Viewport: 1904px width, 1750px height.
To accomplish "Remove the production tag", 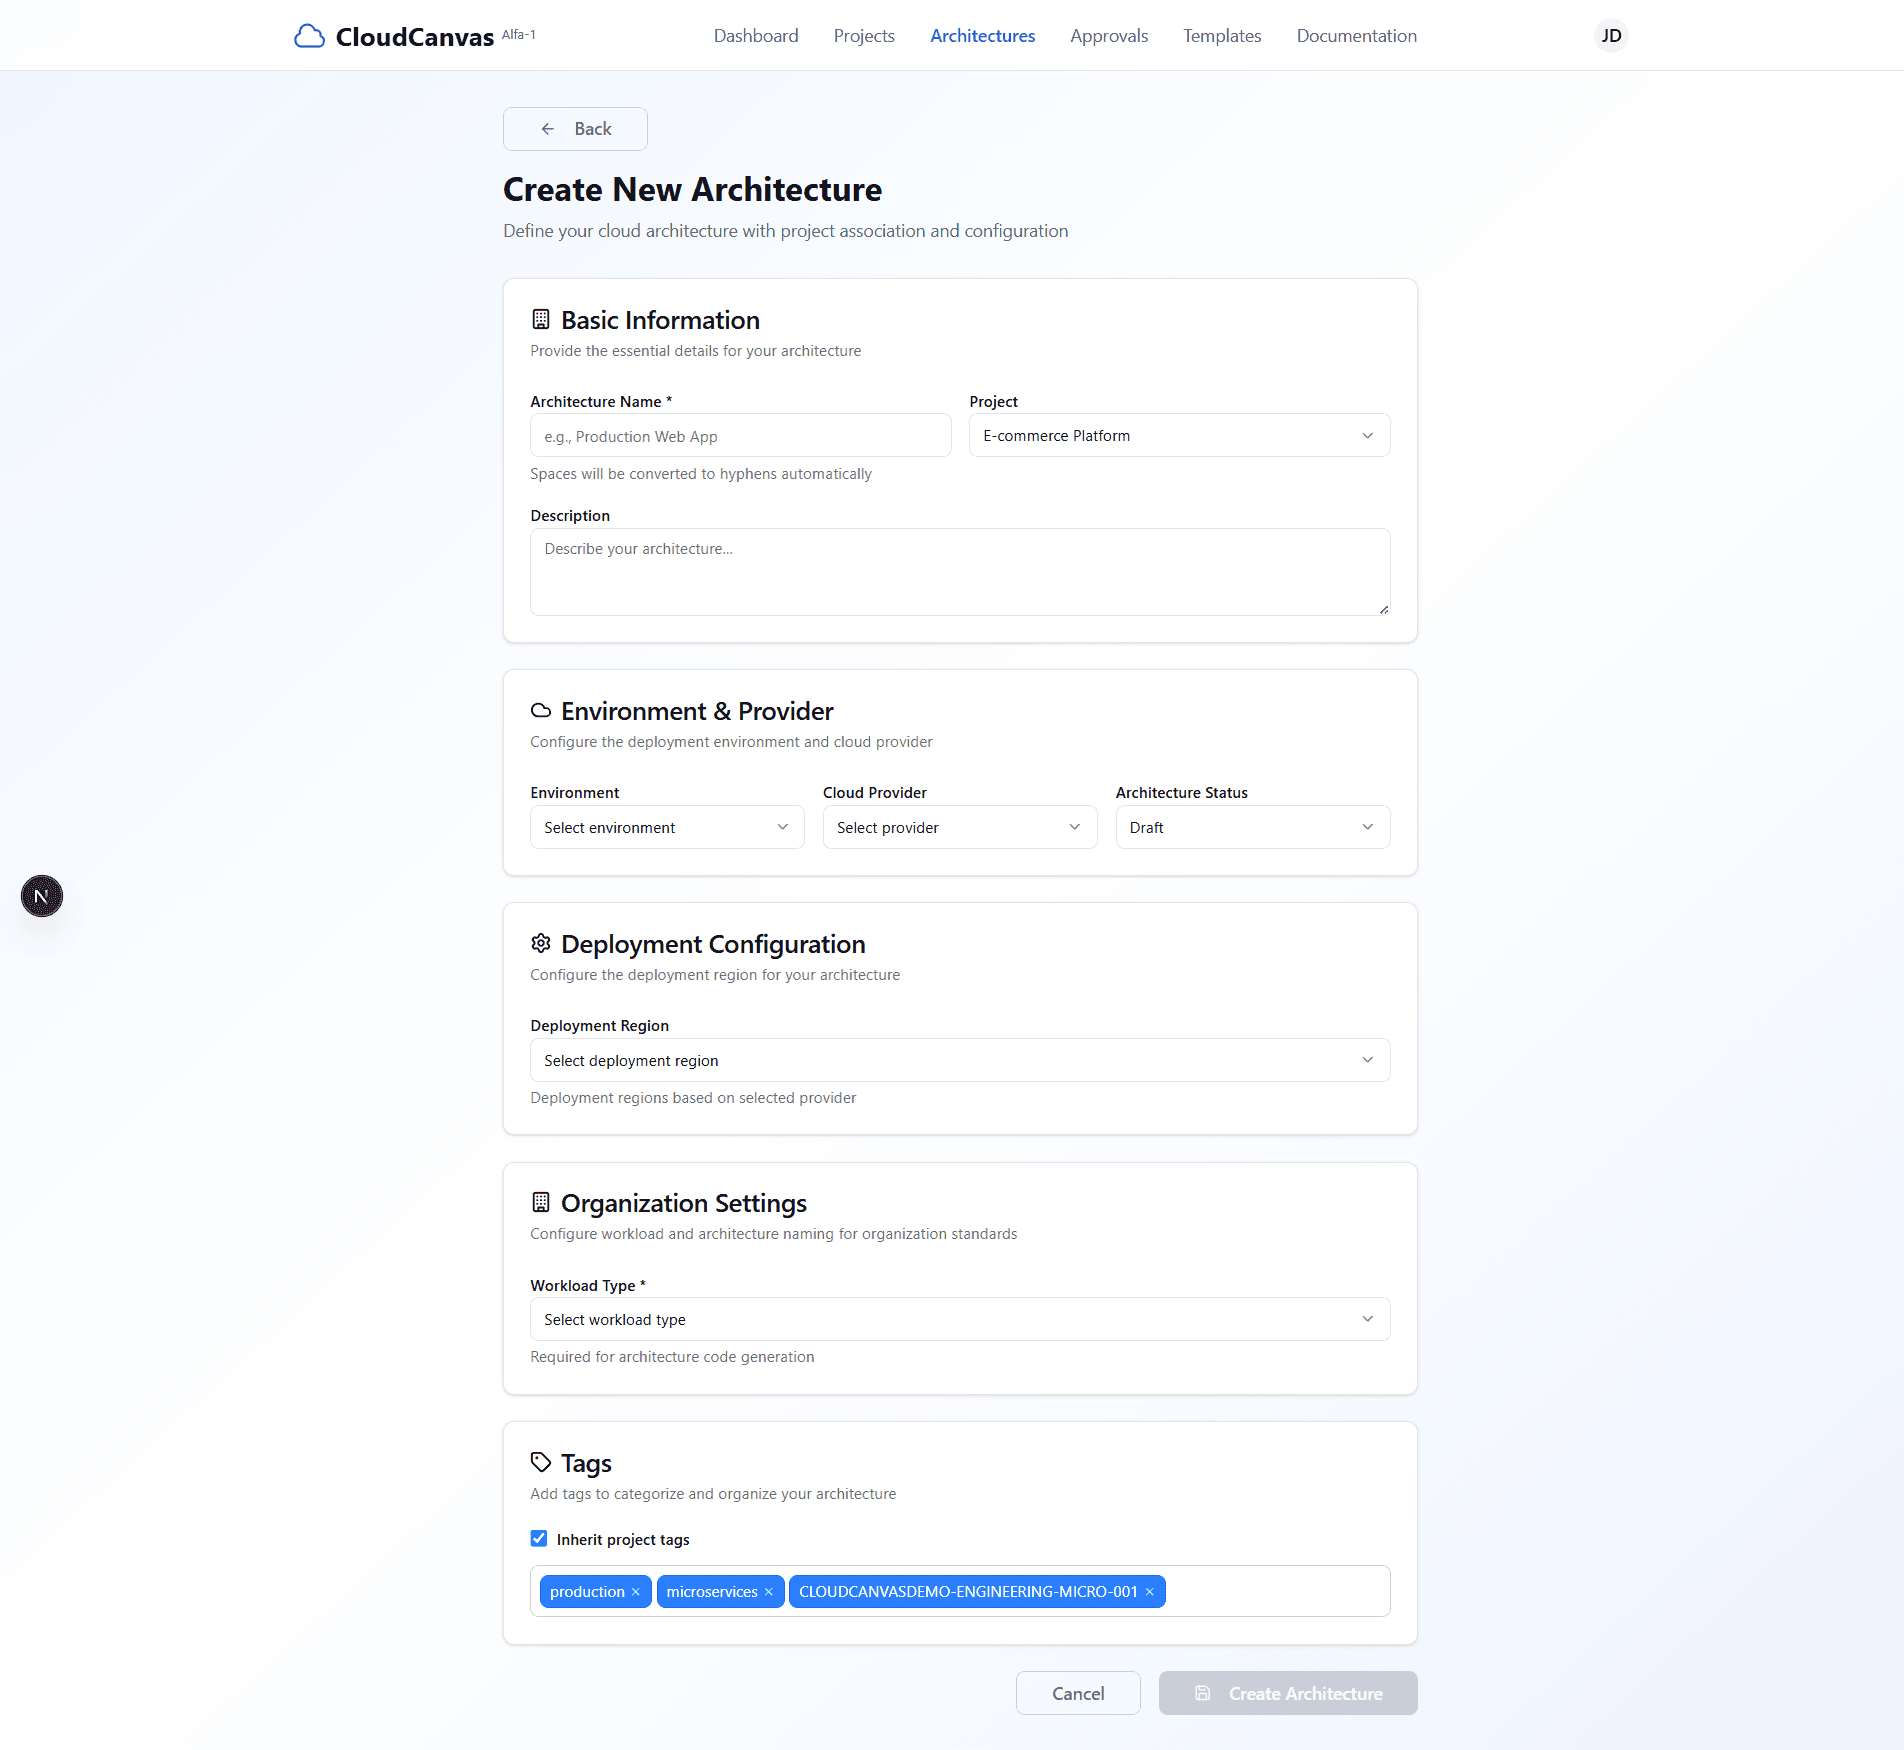I will [x=636, y=1592].
